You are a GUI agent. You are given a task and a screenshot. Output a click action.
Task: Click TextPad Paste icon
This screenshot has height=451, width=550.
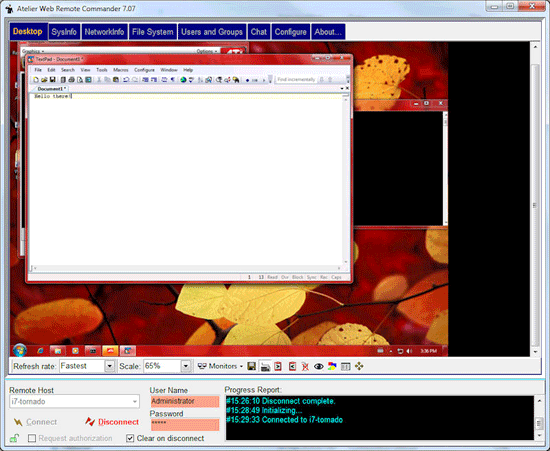(116, 80)
